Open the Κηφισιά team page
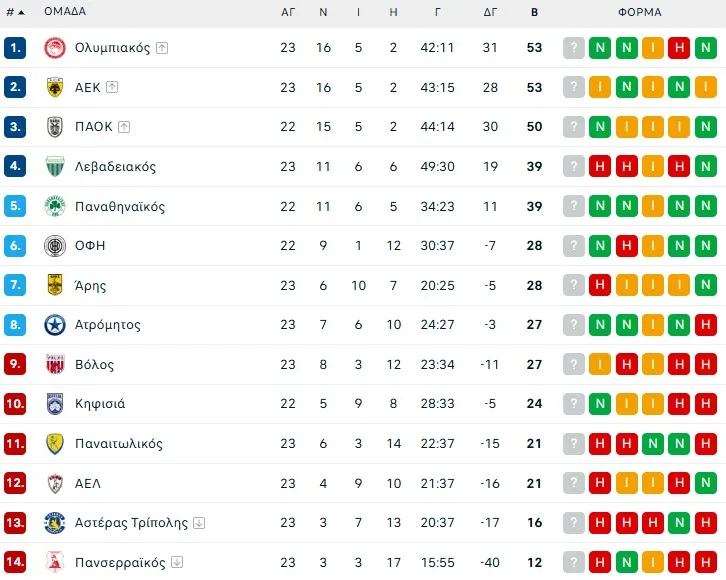Viewport: 726px width, 580px height. (x=99, y=404)
